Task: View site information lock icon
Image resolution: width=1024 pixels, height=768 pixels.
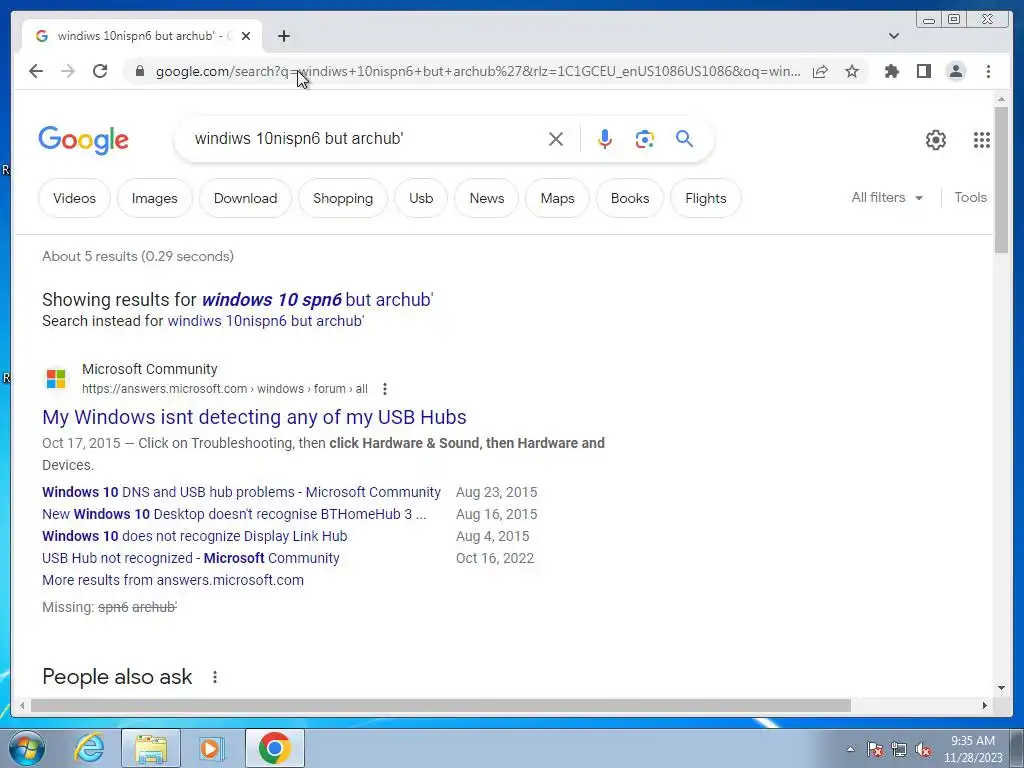Action: coord(140,71)
